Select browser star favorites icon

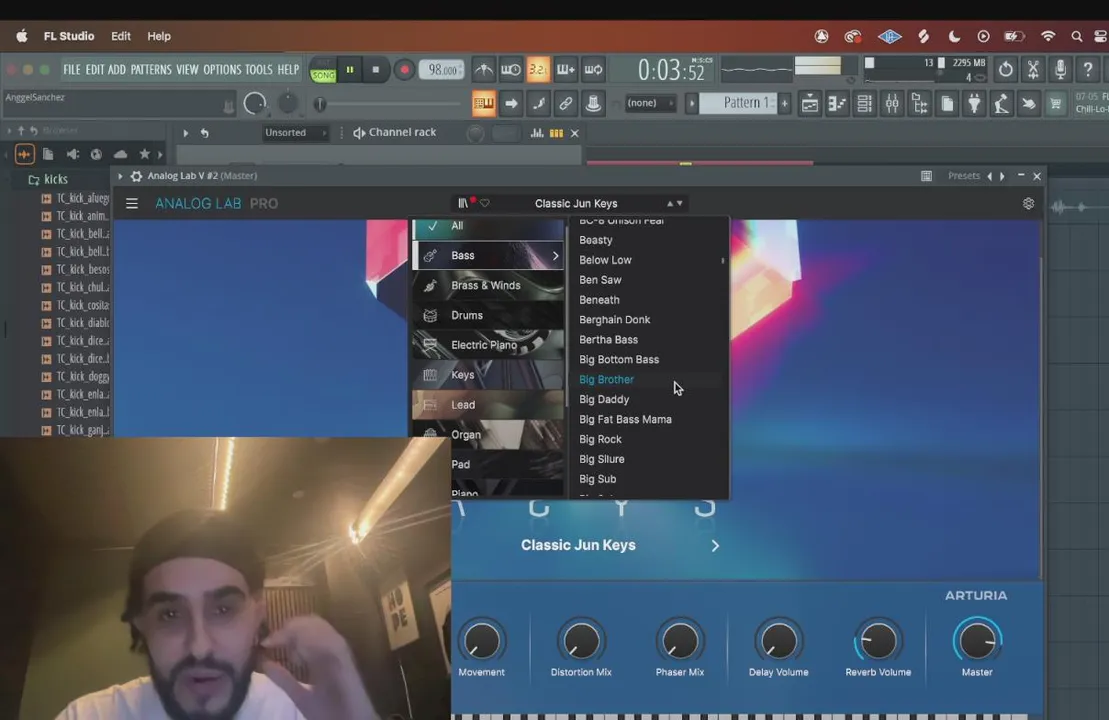point(144,153)
